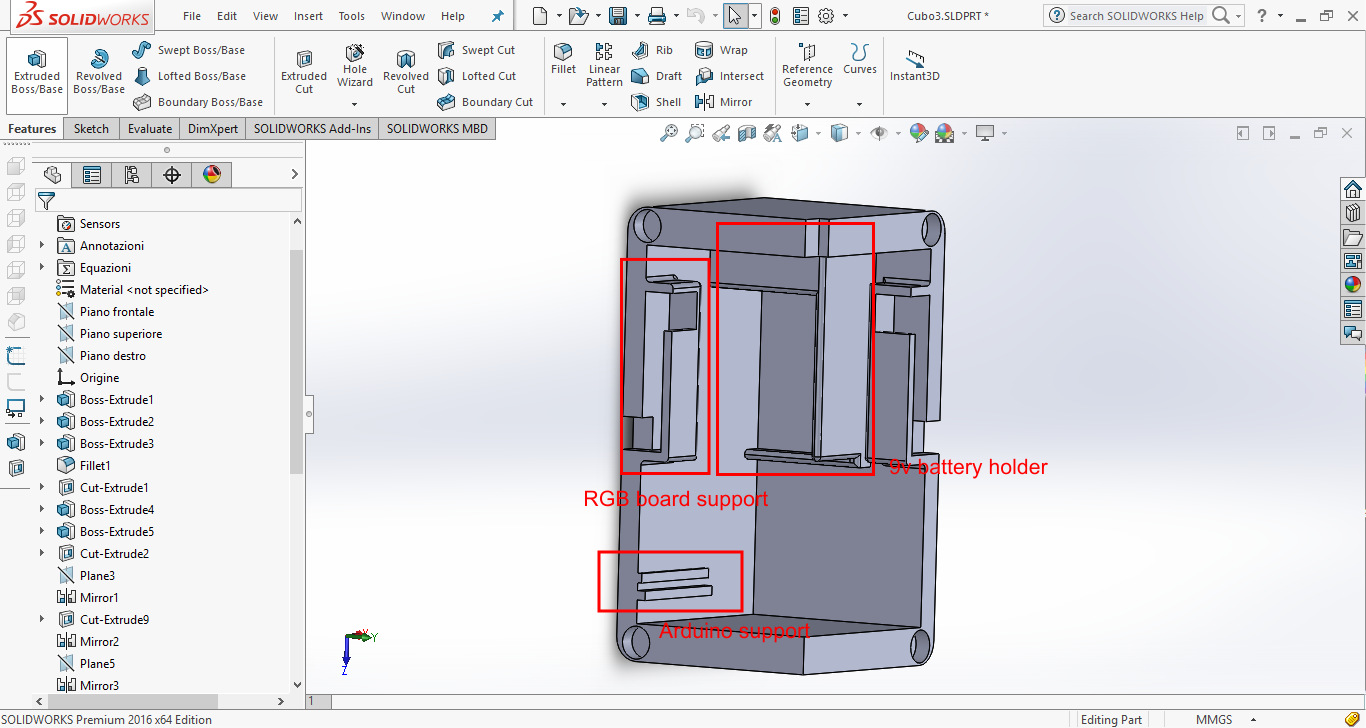1366x728 pixels.
Task: Open the Window menu
Action: pos(403,16)
